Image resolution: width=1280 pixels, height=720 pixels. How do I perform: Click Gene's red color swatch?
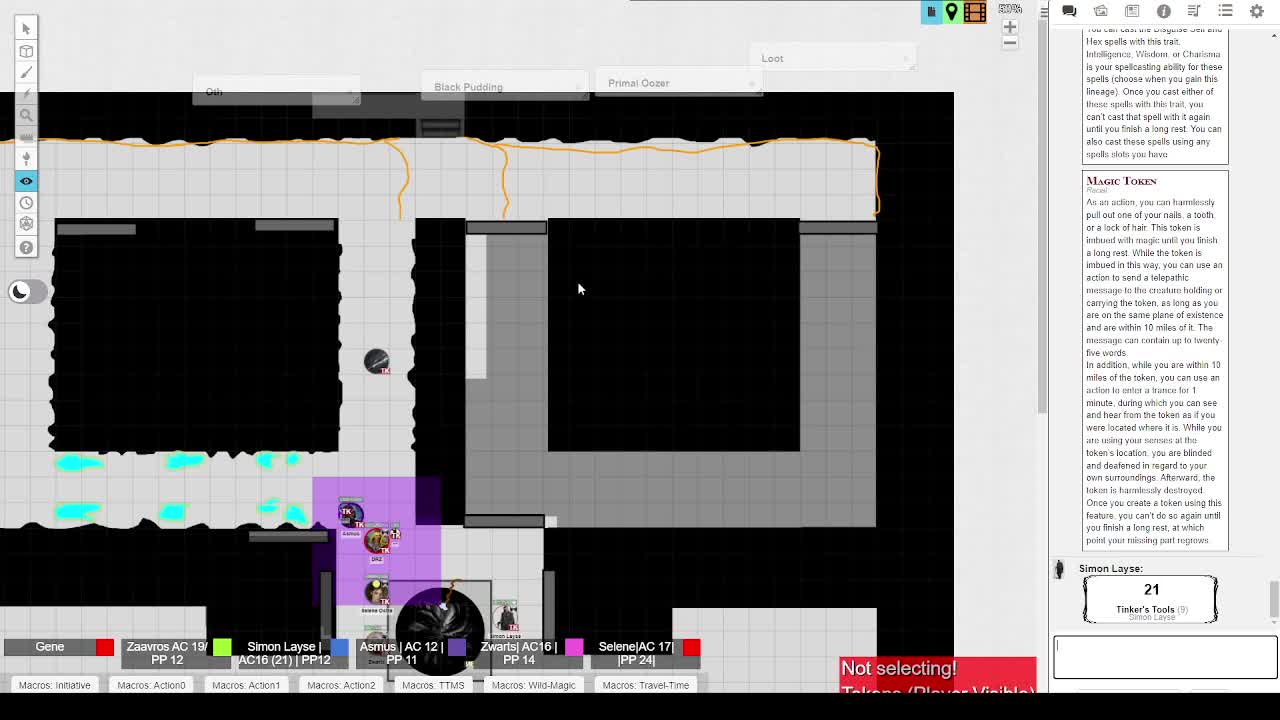point(105,647)
